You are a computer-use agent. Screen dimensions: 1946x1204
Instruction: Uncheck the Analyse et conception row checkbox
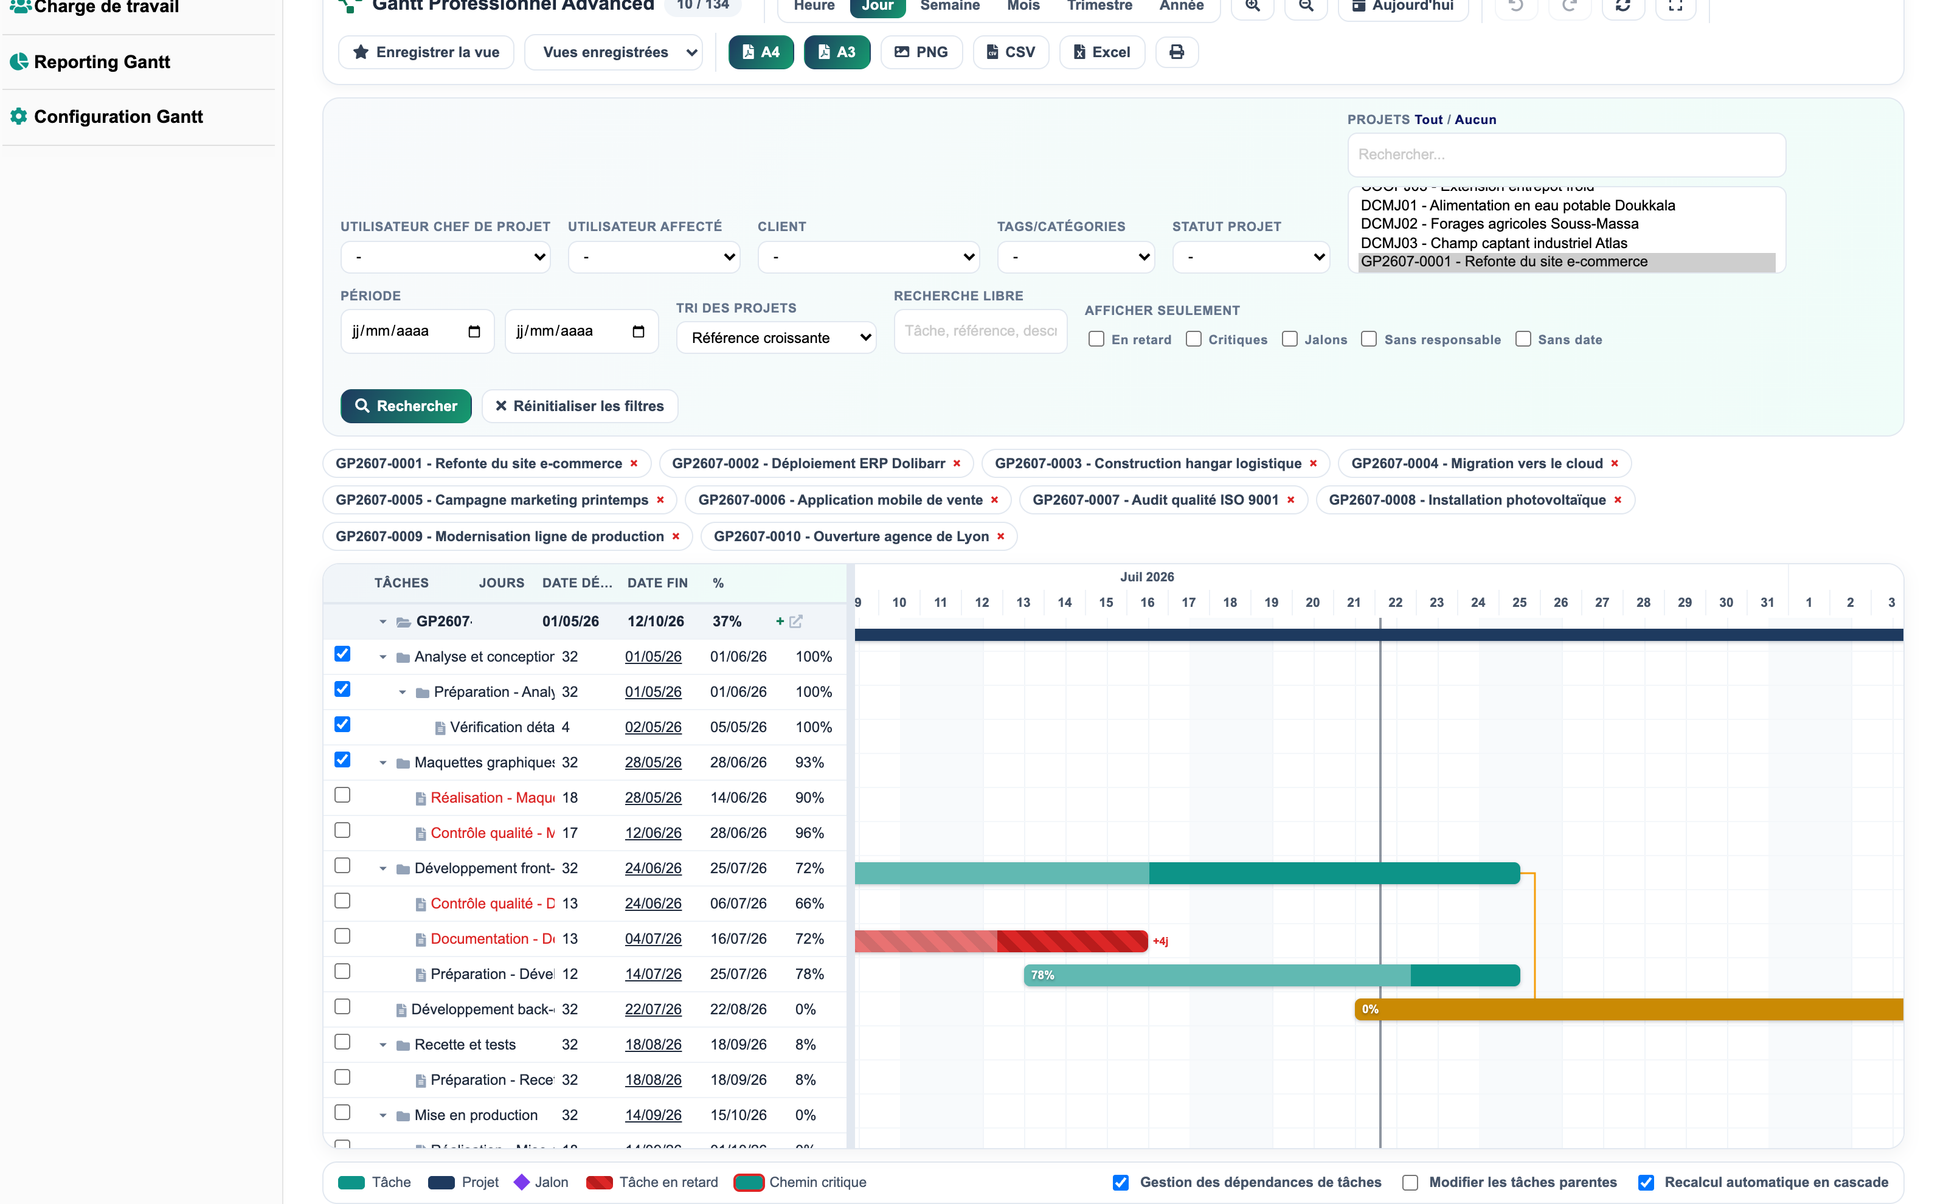(342, 654)
